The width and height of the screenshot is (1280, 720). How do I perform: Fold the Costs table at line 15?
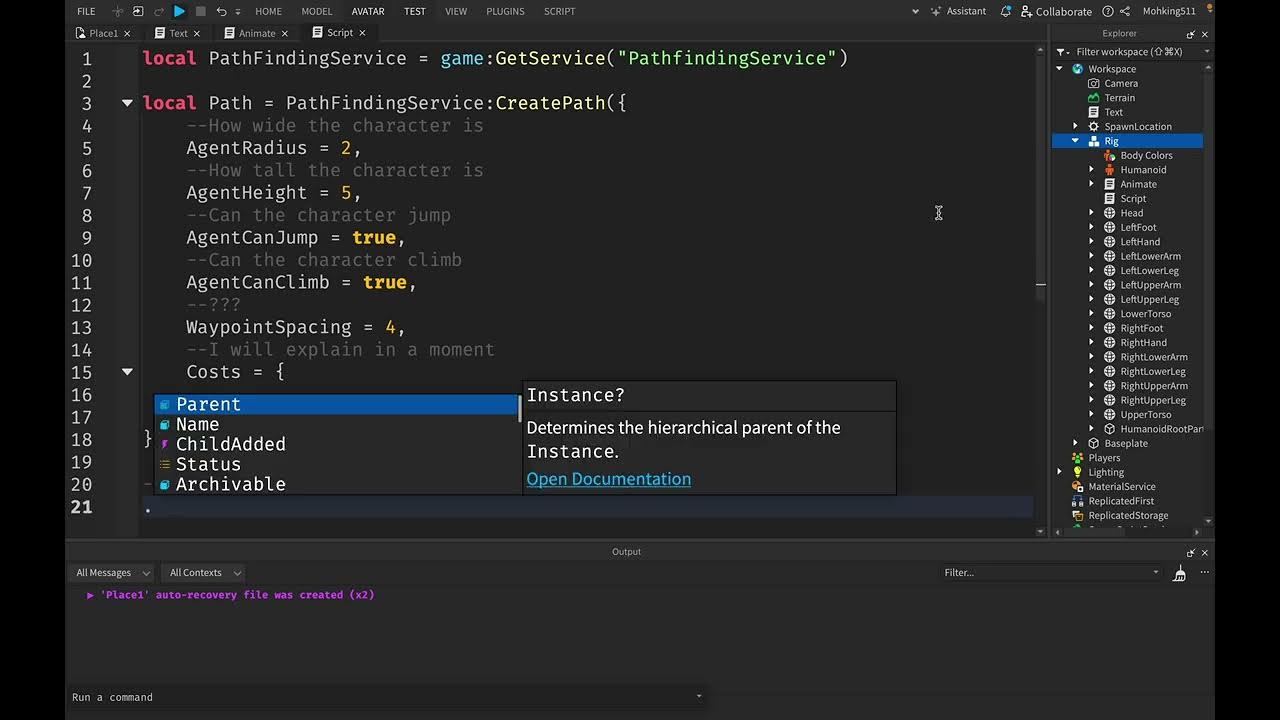coord(127,372)
